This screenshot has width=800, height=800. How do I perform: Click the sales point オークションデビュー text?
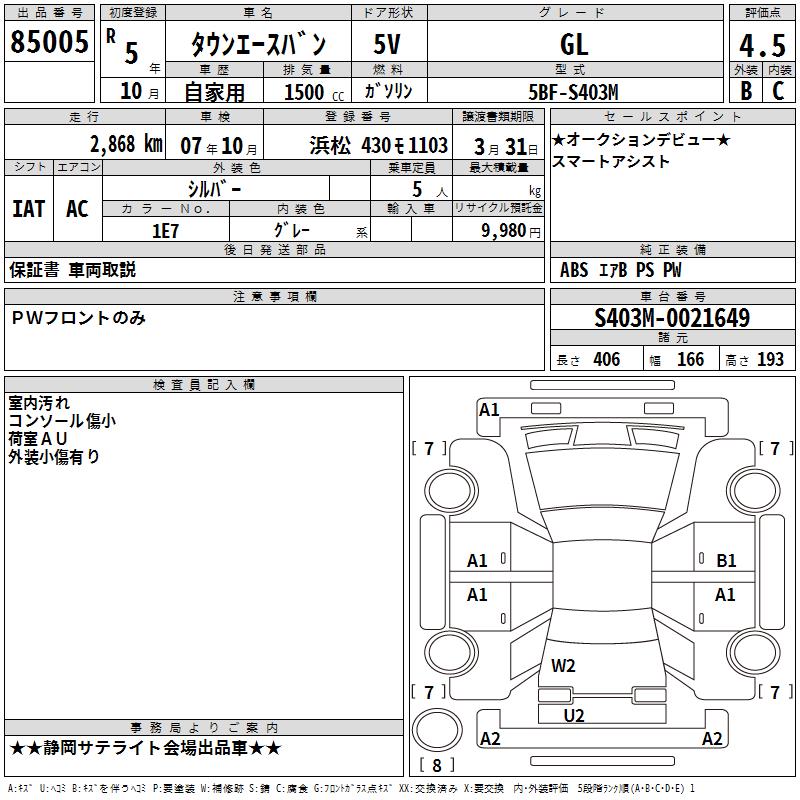(641, 139)
